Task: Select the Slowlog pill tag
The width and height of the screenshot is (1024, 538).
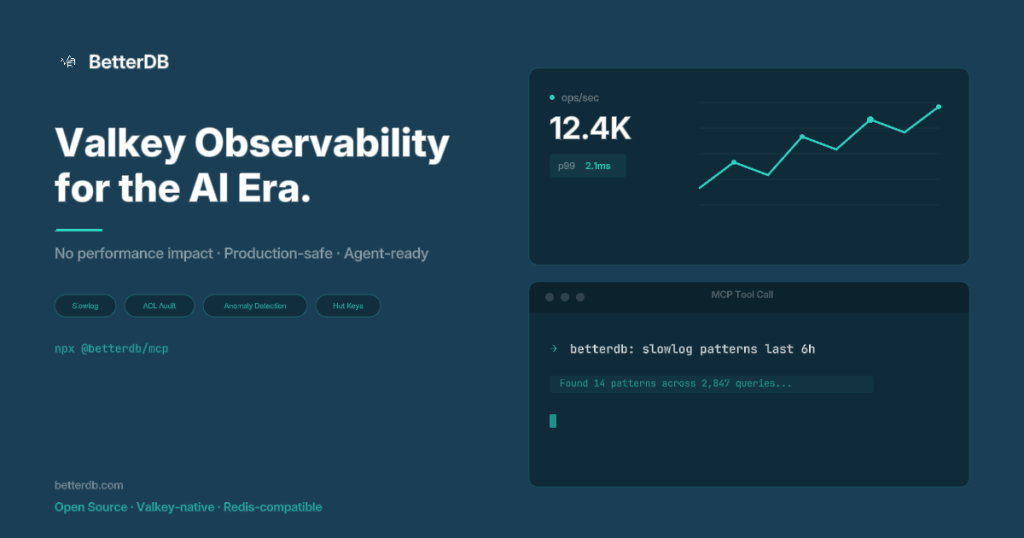Action: coord(85,306)
